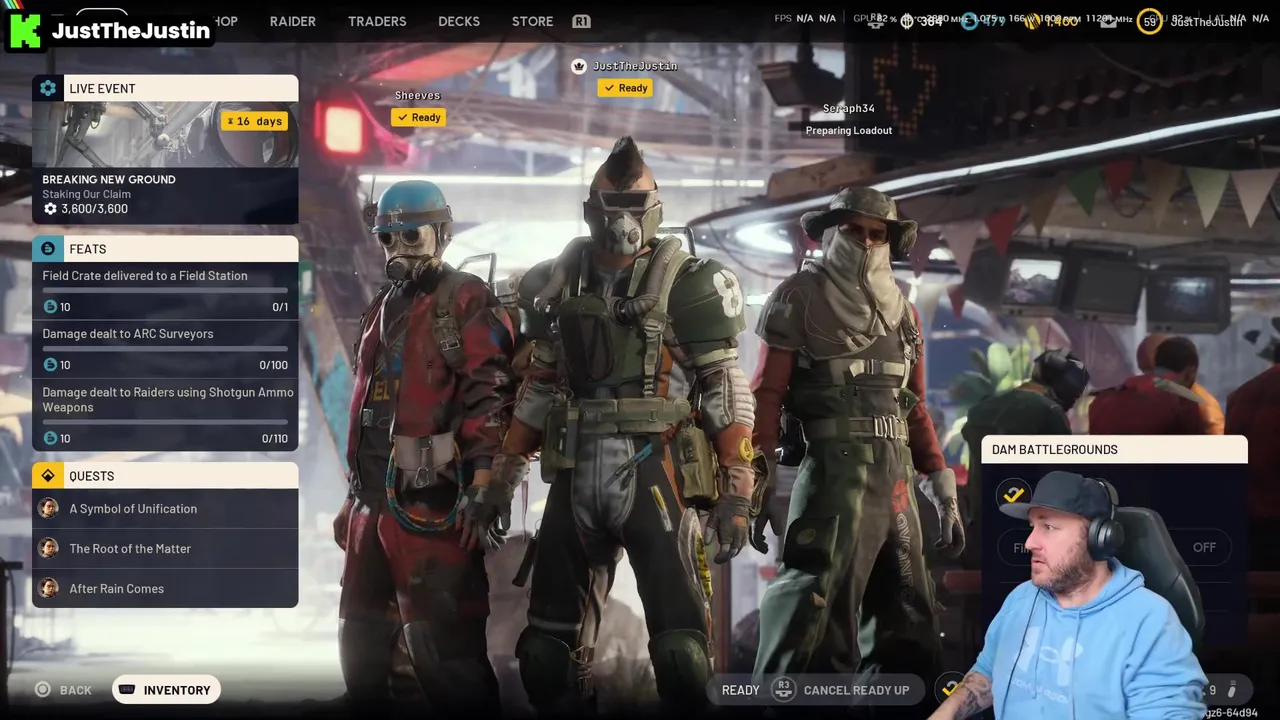1280x720 pixels.
Task: Click the R3 stick icon
Action: [x=784, y=689]
